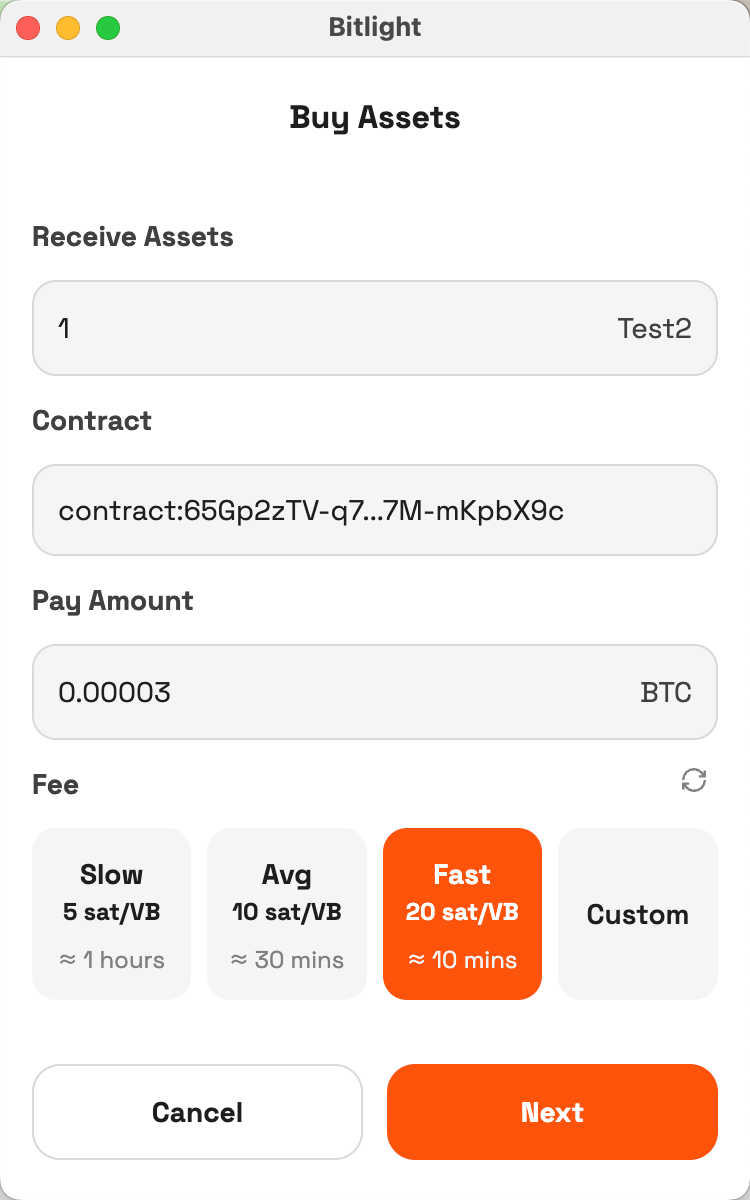Click the Test2 asset unit label

pos(654,328)
